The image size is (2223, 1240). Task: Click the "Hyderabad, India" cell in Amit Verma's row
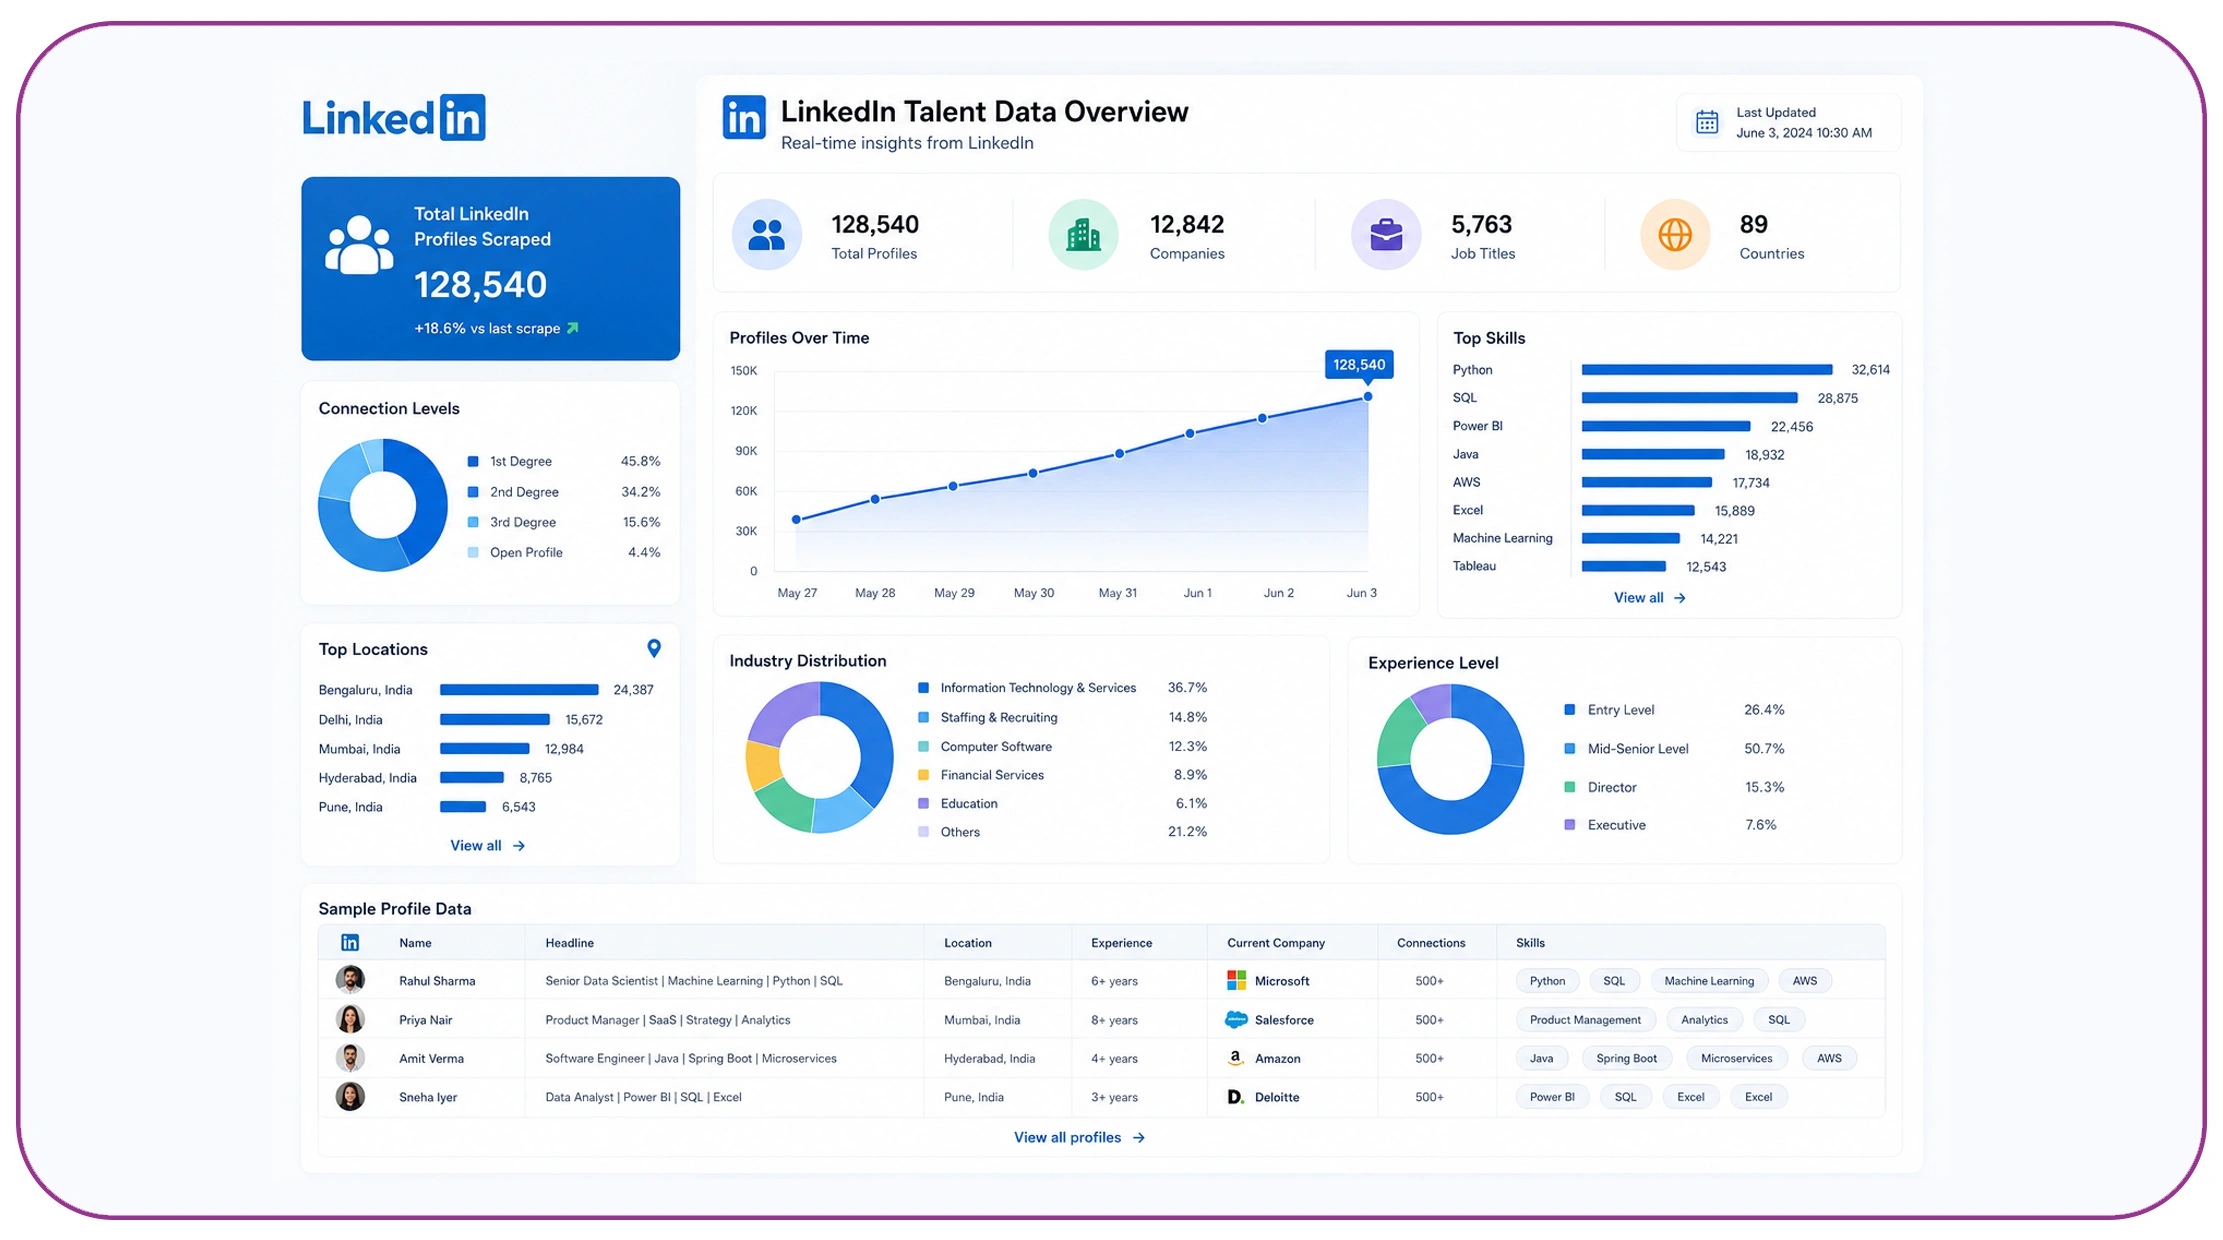989,1058
